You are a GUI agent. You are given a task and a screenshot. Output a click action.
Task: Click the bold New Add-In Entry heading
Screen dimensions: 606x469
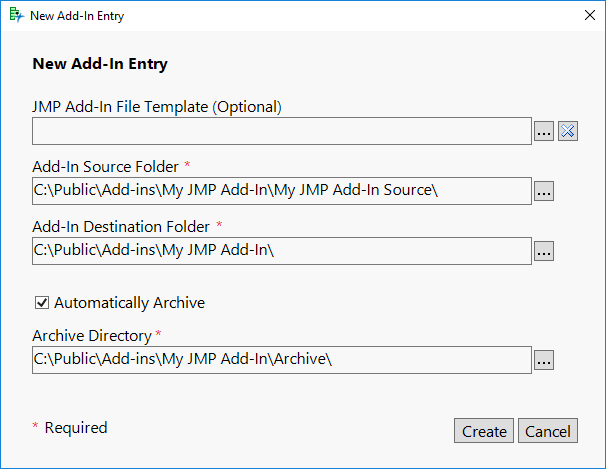point(100,64)
